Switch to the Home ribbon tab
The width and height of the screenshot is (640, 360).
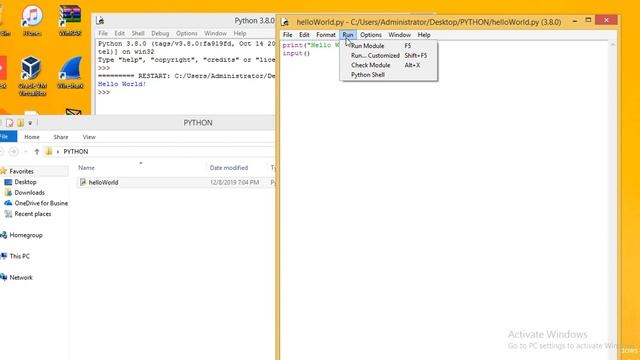pyautogui.click(x=32, y=137)
